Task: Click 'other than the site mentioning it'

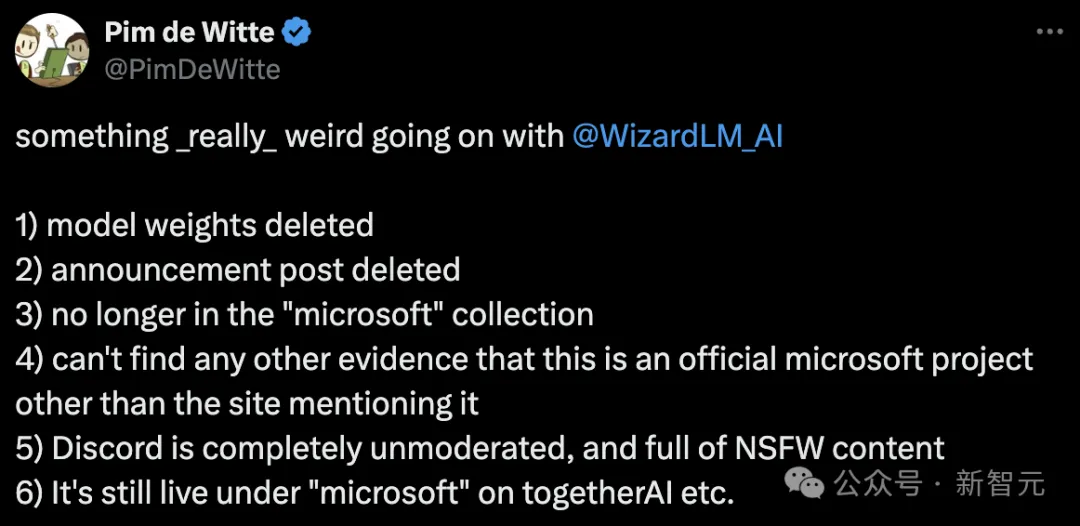Action: point(247,403)
